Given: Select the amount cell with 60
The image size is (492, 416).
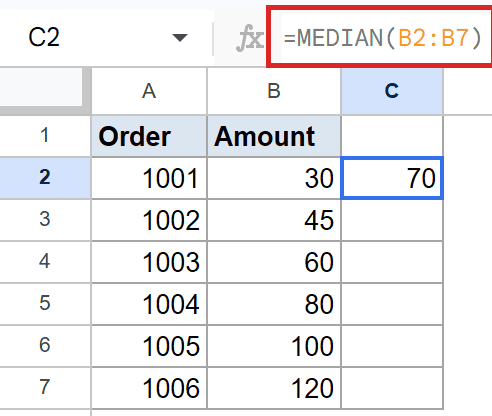Looking at the screenshot, I should 274,262.
